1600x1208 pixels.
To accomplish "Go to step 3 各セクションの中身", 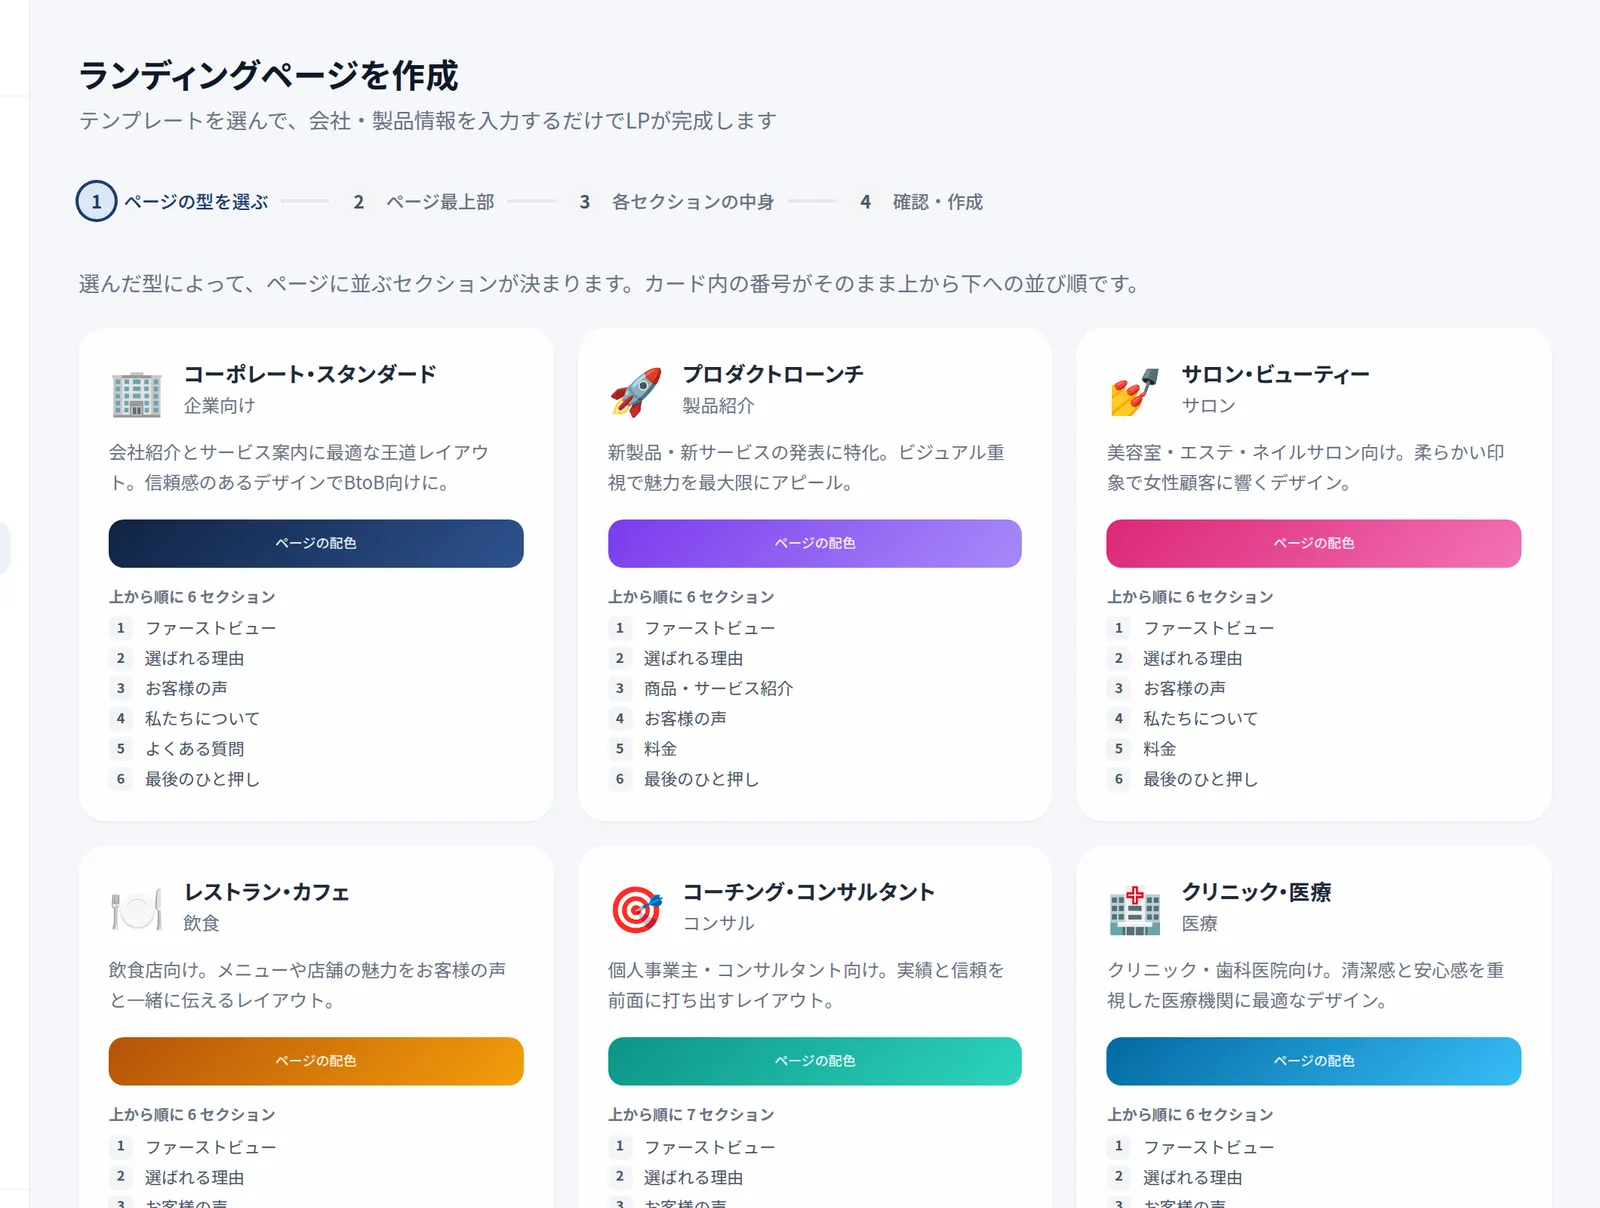I will (x=675, y=202).
